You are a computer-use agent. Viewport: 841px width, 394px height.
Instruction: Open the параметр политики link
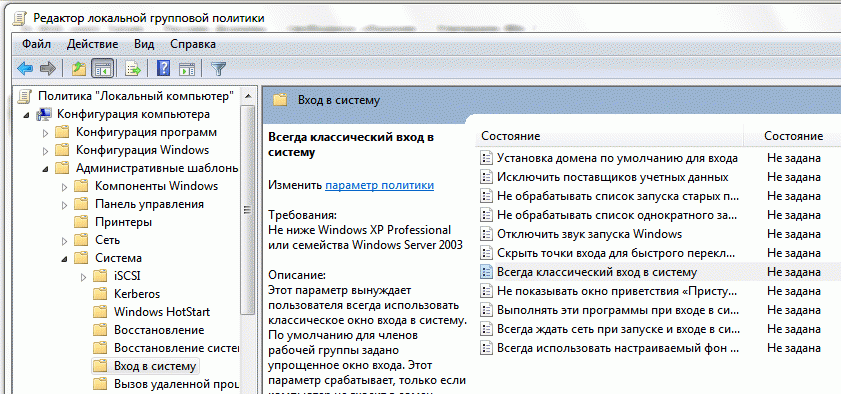pos(379,185)
